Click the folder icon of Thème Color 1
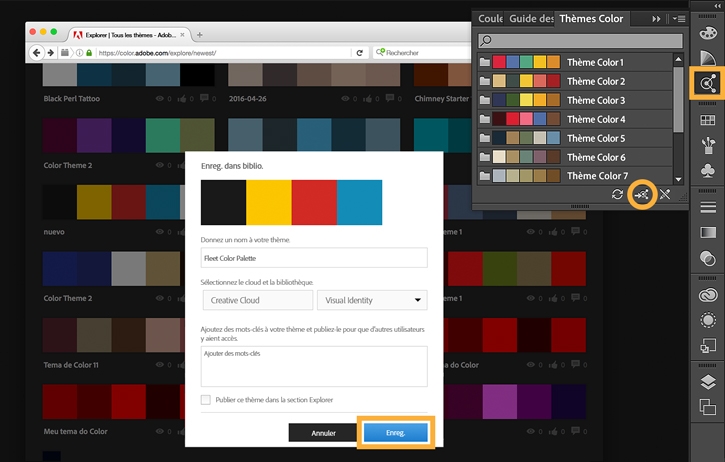The image size is (725, 462). [x=485, y=62]
